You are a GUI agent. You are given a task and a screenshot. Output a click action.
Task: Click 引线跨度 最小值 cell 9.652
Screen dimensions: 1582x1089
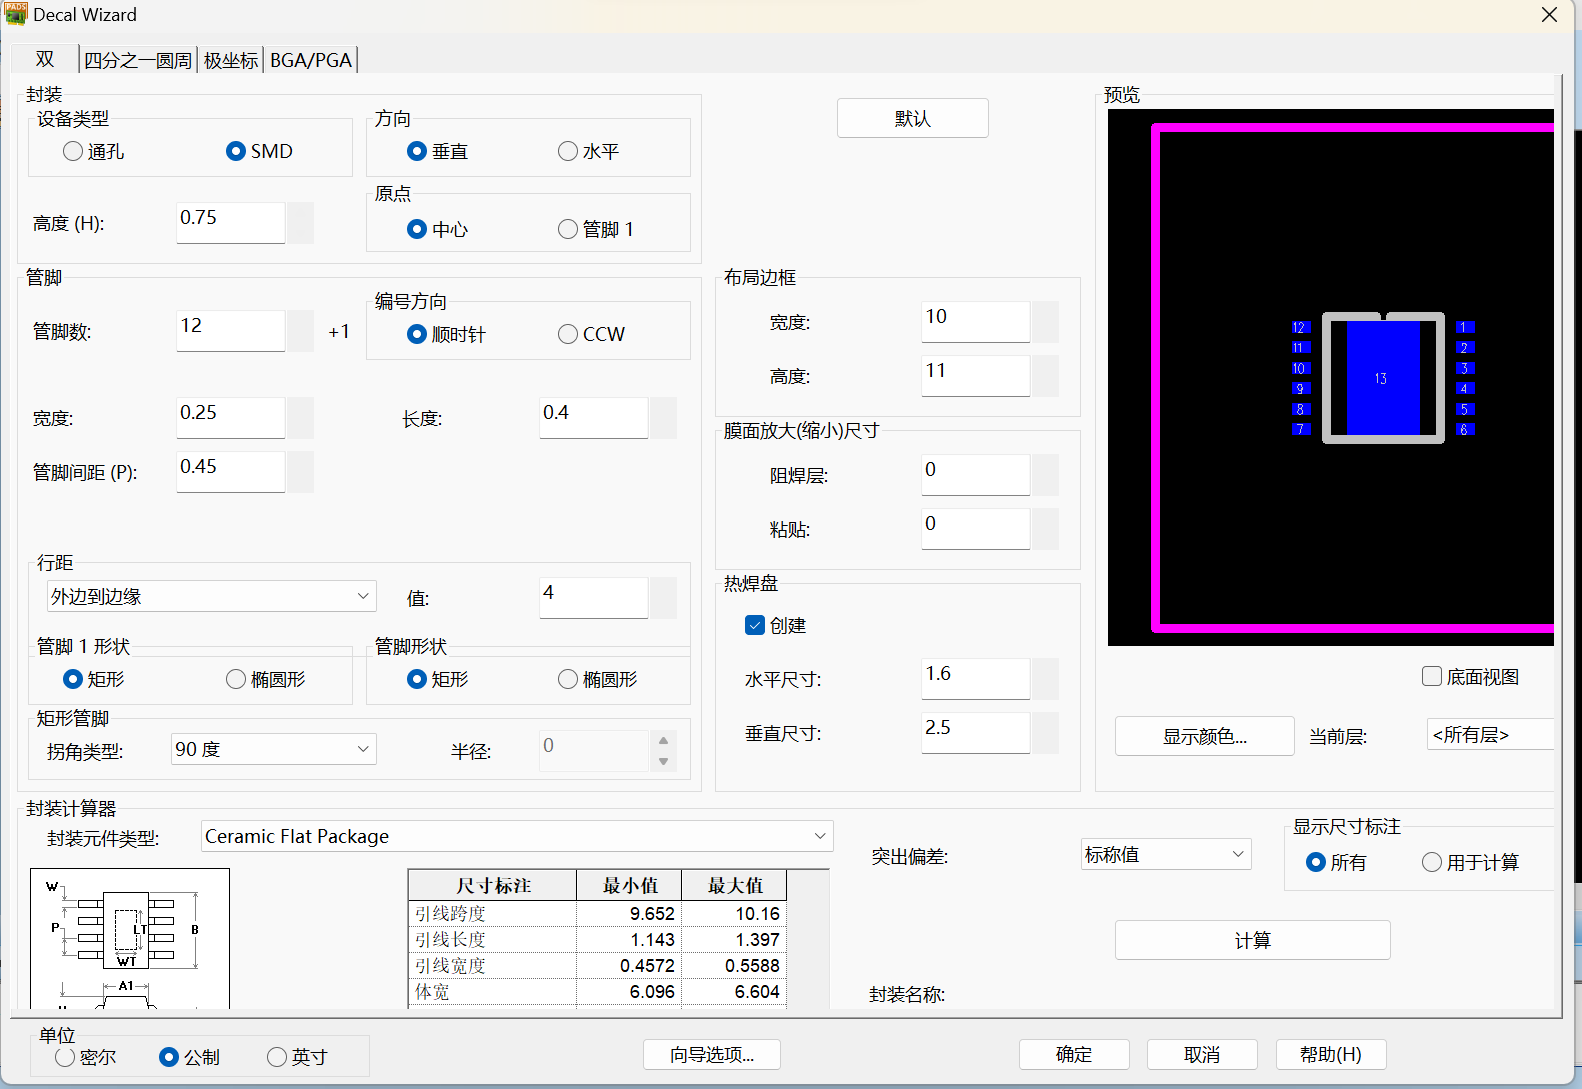click(629, 913)
